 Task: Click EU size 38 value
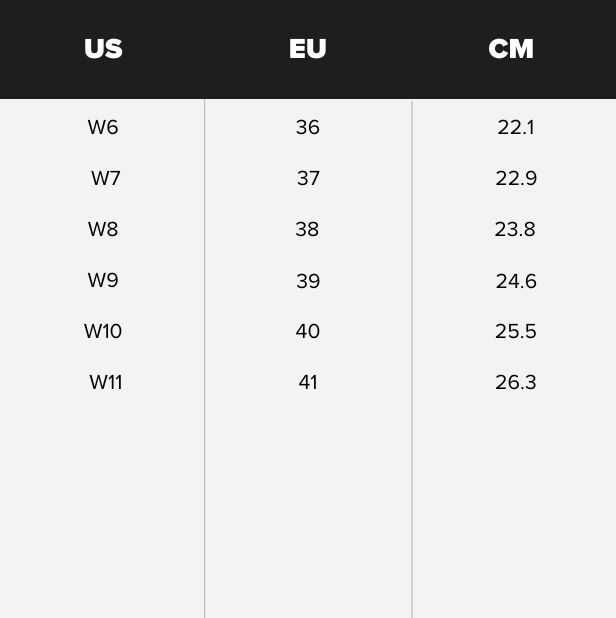coord(307,229)
